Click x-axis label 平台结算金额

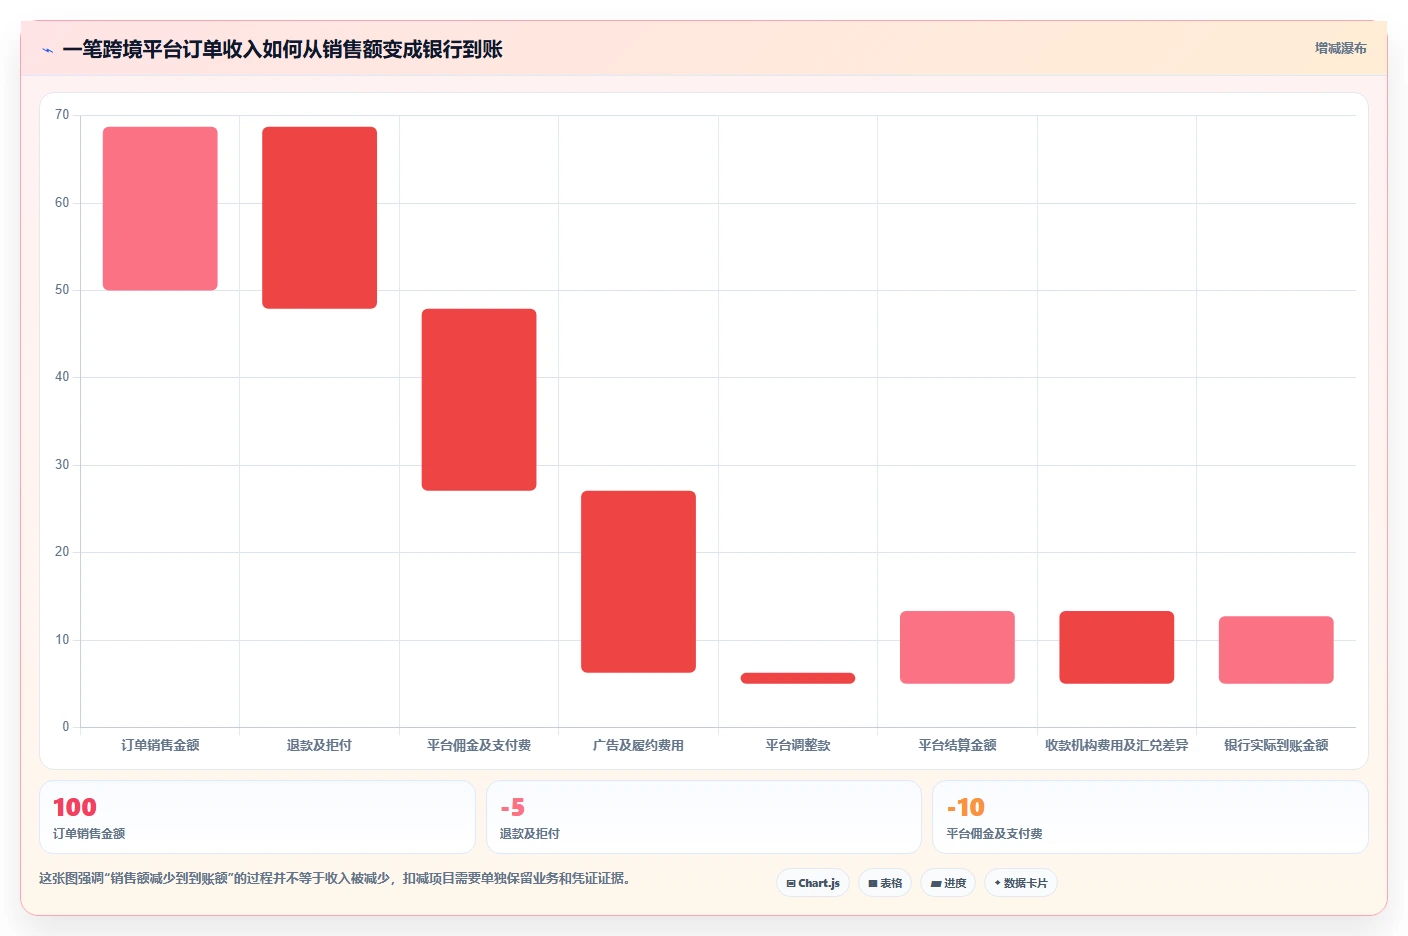957,745
